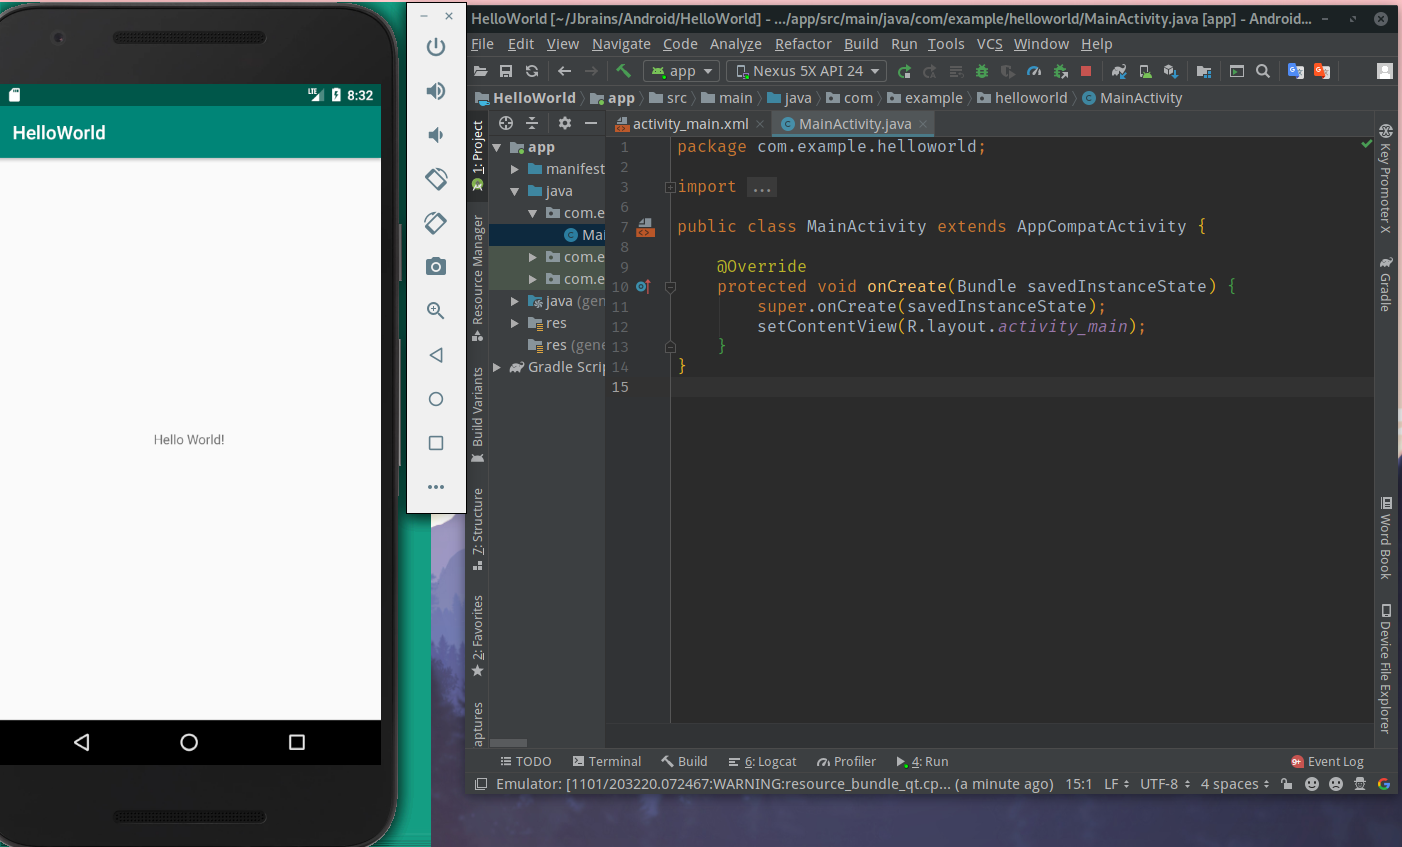This screenshot has width=1402, height=847.
Task: Sync project with Gradle files icon
Action: [1119, 71]
